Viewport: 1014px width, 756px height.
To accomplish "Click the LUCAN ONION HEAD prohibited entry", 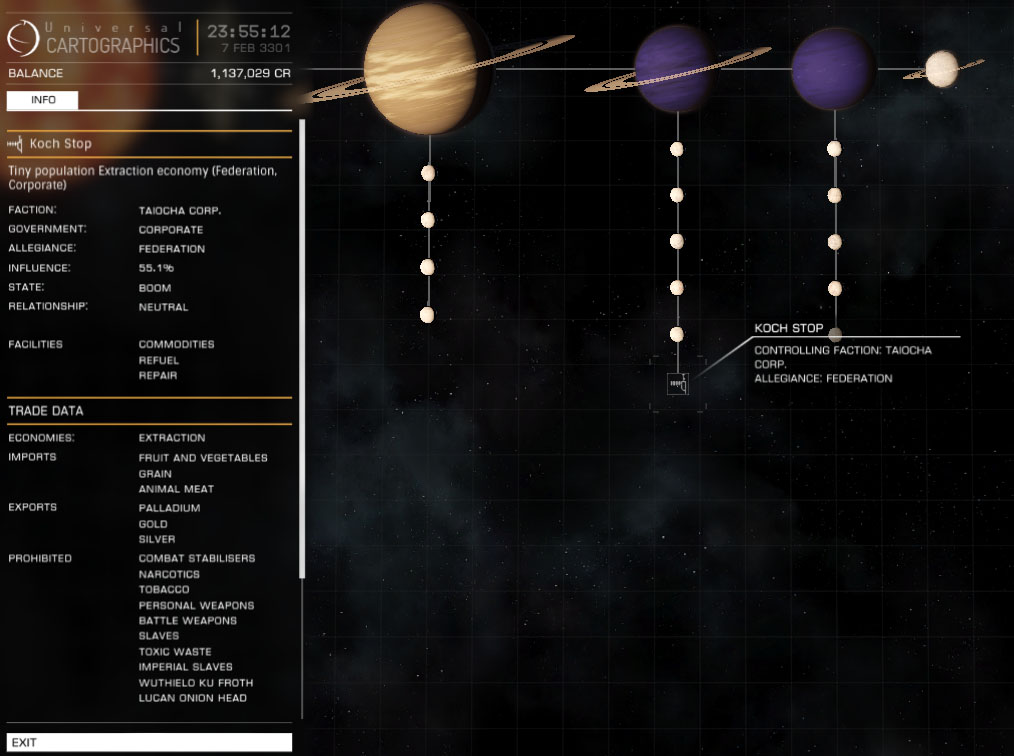I will [x=193, y=698].
